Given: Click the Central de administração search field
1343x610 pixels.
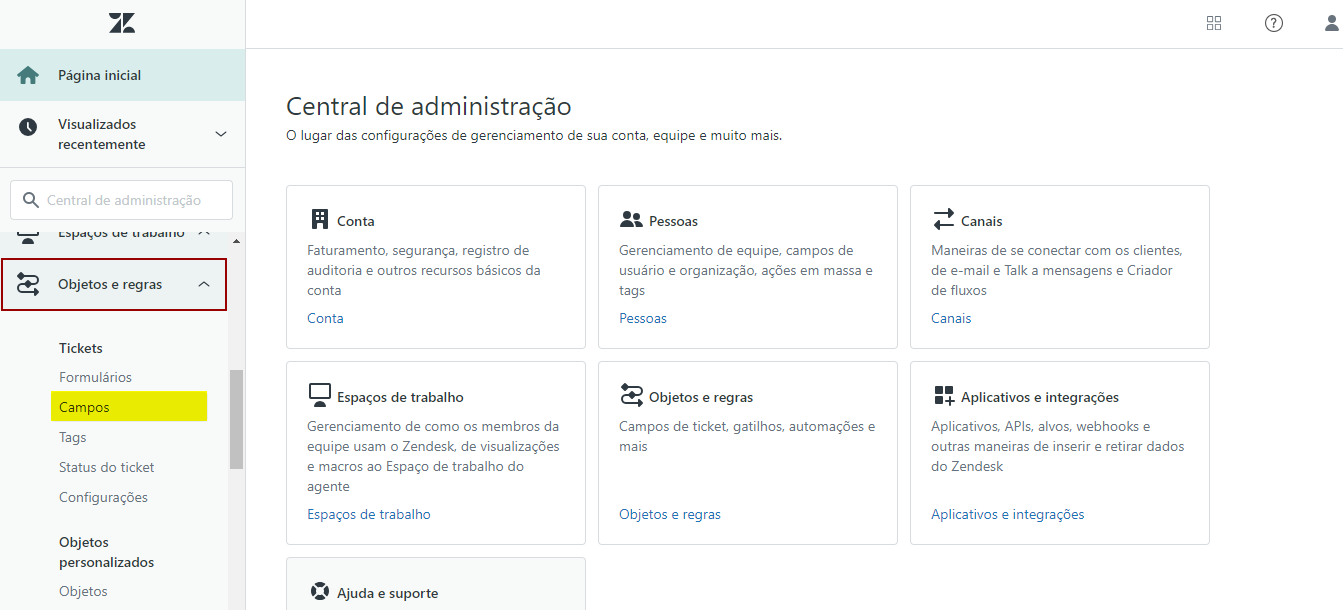Looking at the screenshot, I should pyautogui.click(x=124, y=200).
